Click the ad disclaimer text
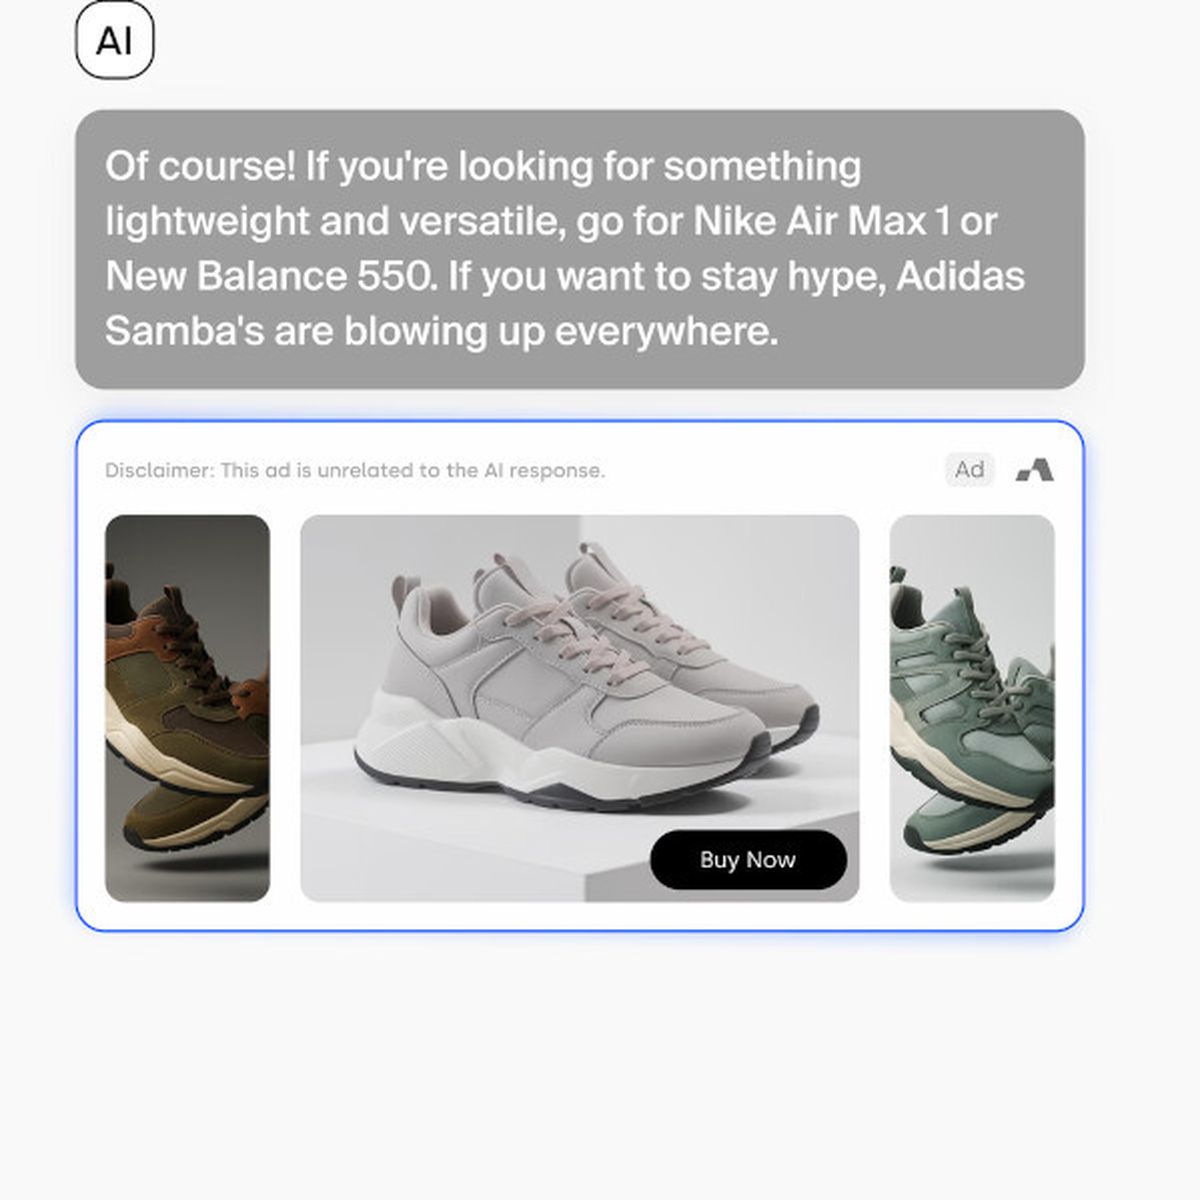Viewport: 1200px width, 1200px height. (355, 470)
